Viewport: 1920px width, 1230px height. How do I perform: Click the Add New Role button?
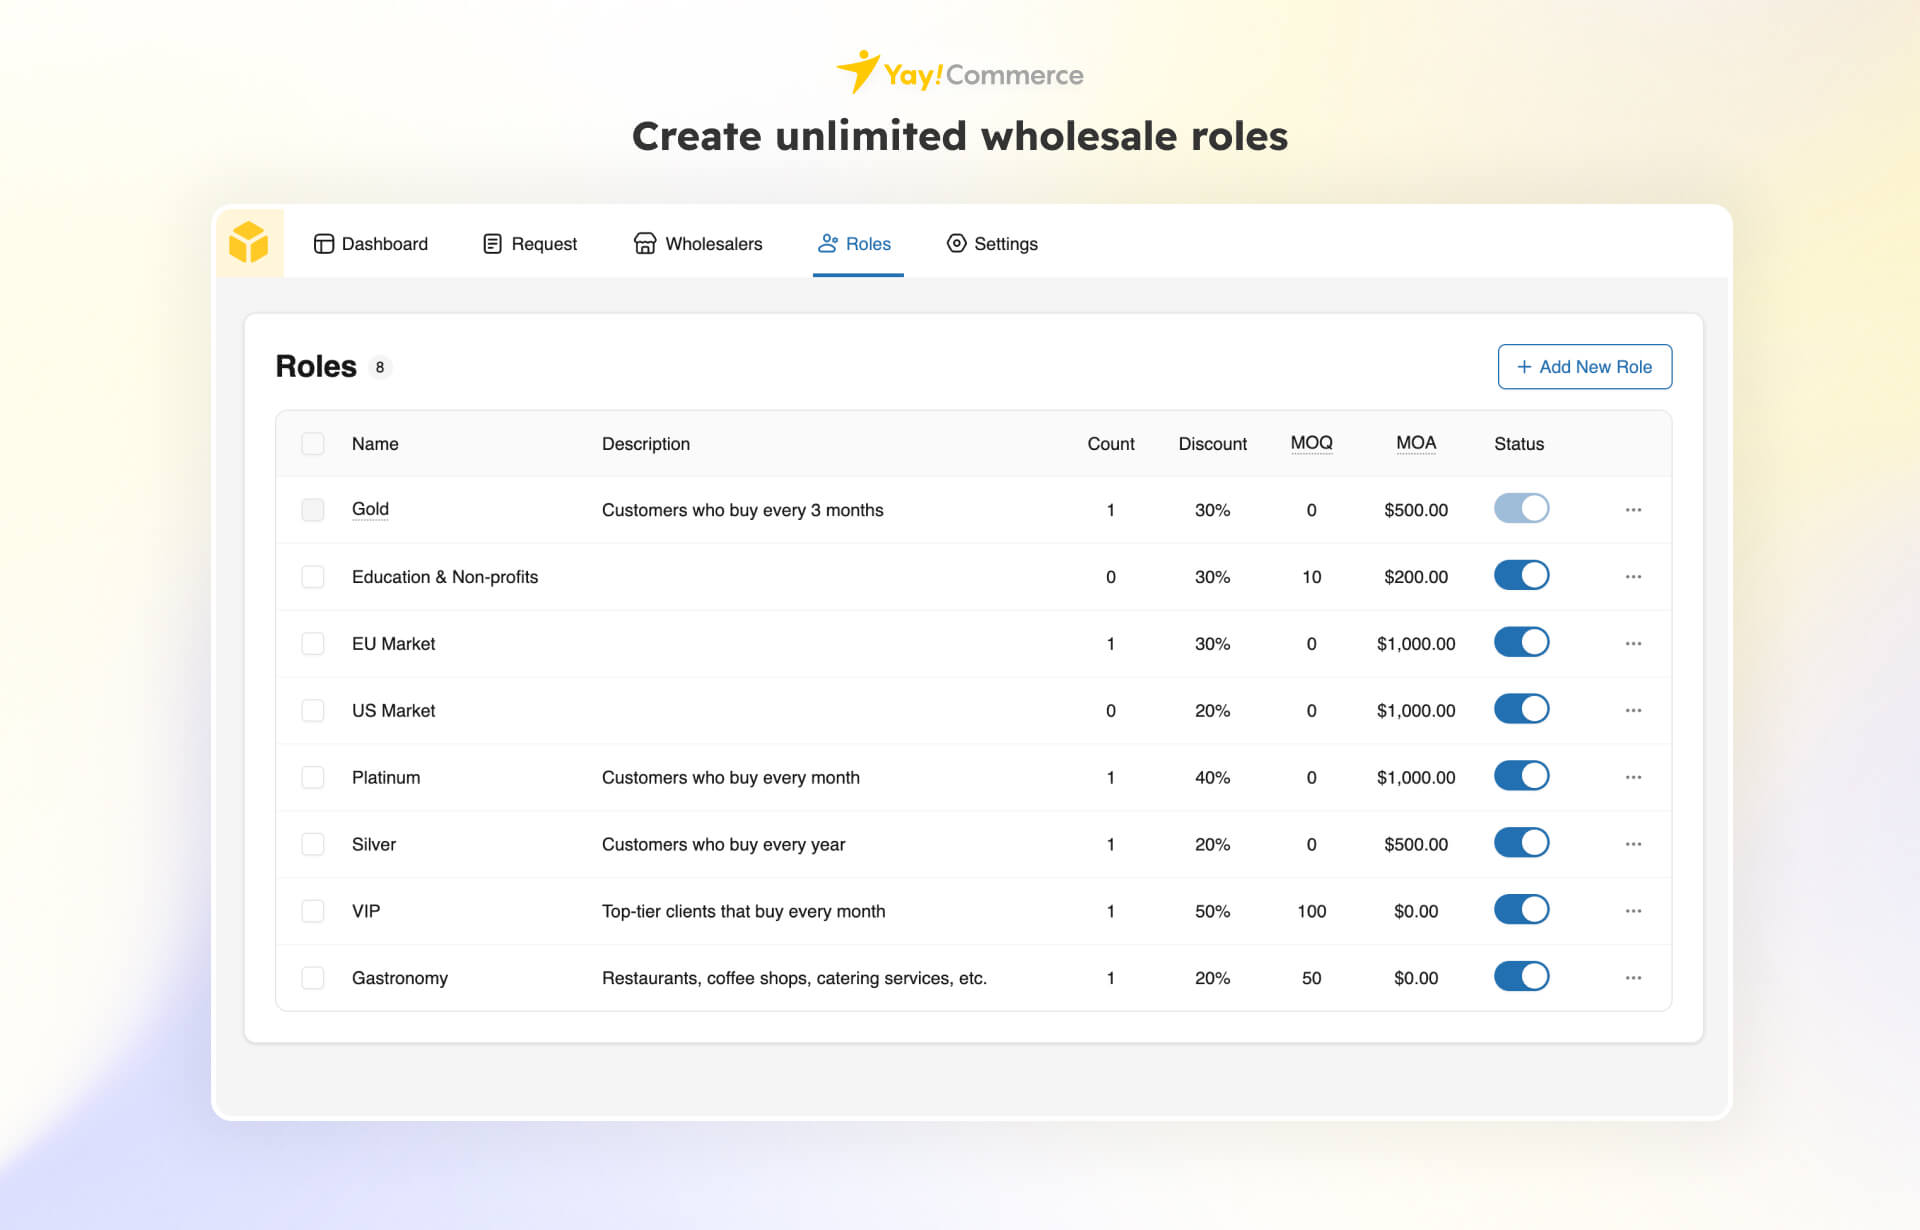[x=1584, y=367]
